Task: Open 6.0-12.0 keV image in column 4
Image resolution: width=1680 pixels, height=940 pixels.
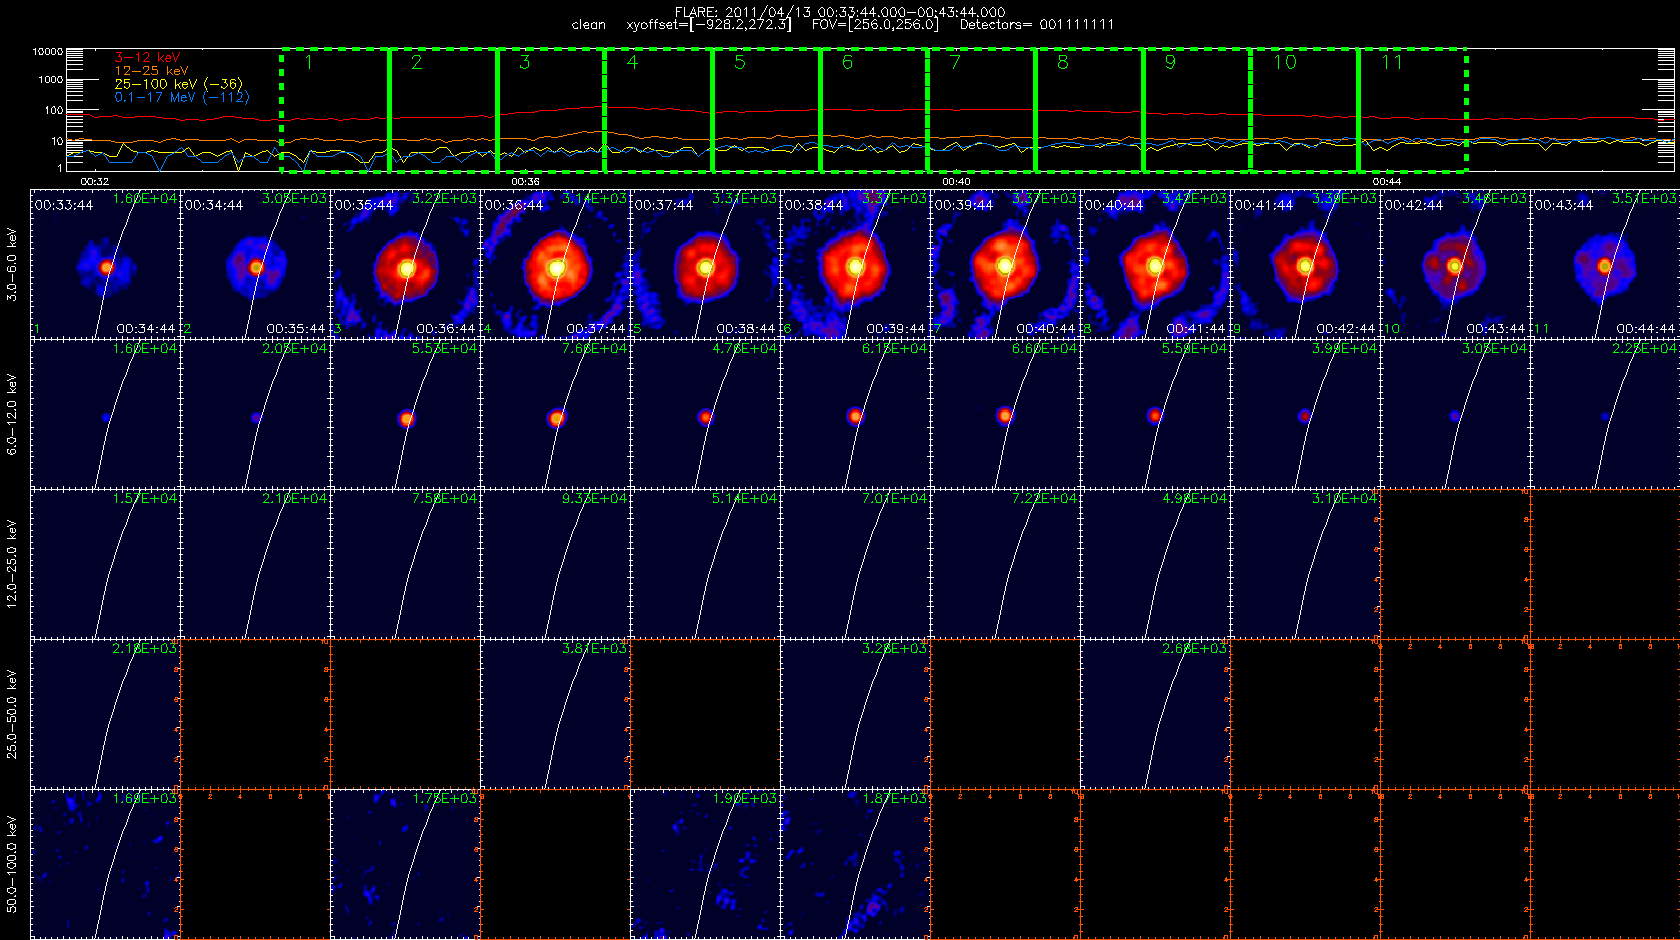Action: click(x=556, y=415)
